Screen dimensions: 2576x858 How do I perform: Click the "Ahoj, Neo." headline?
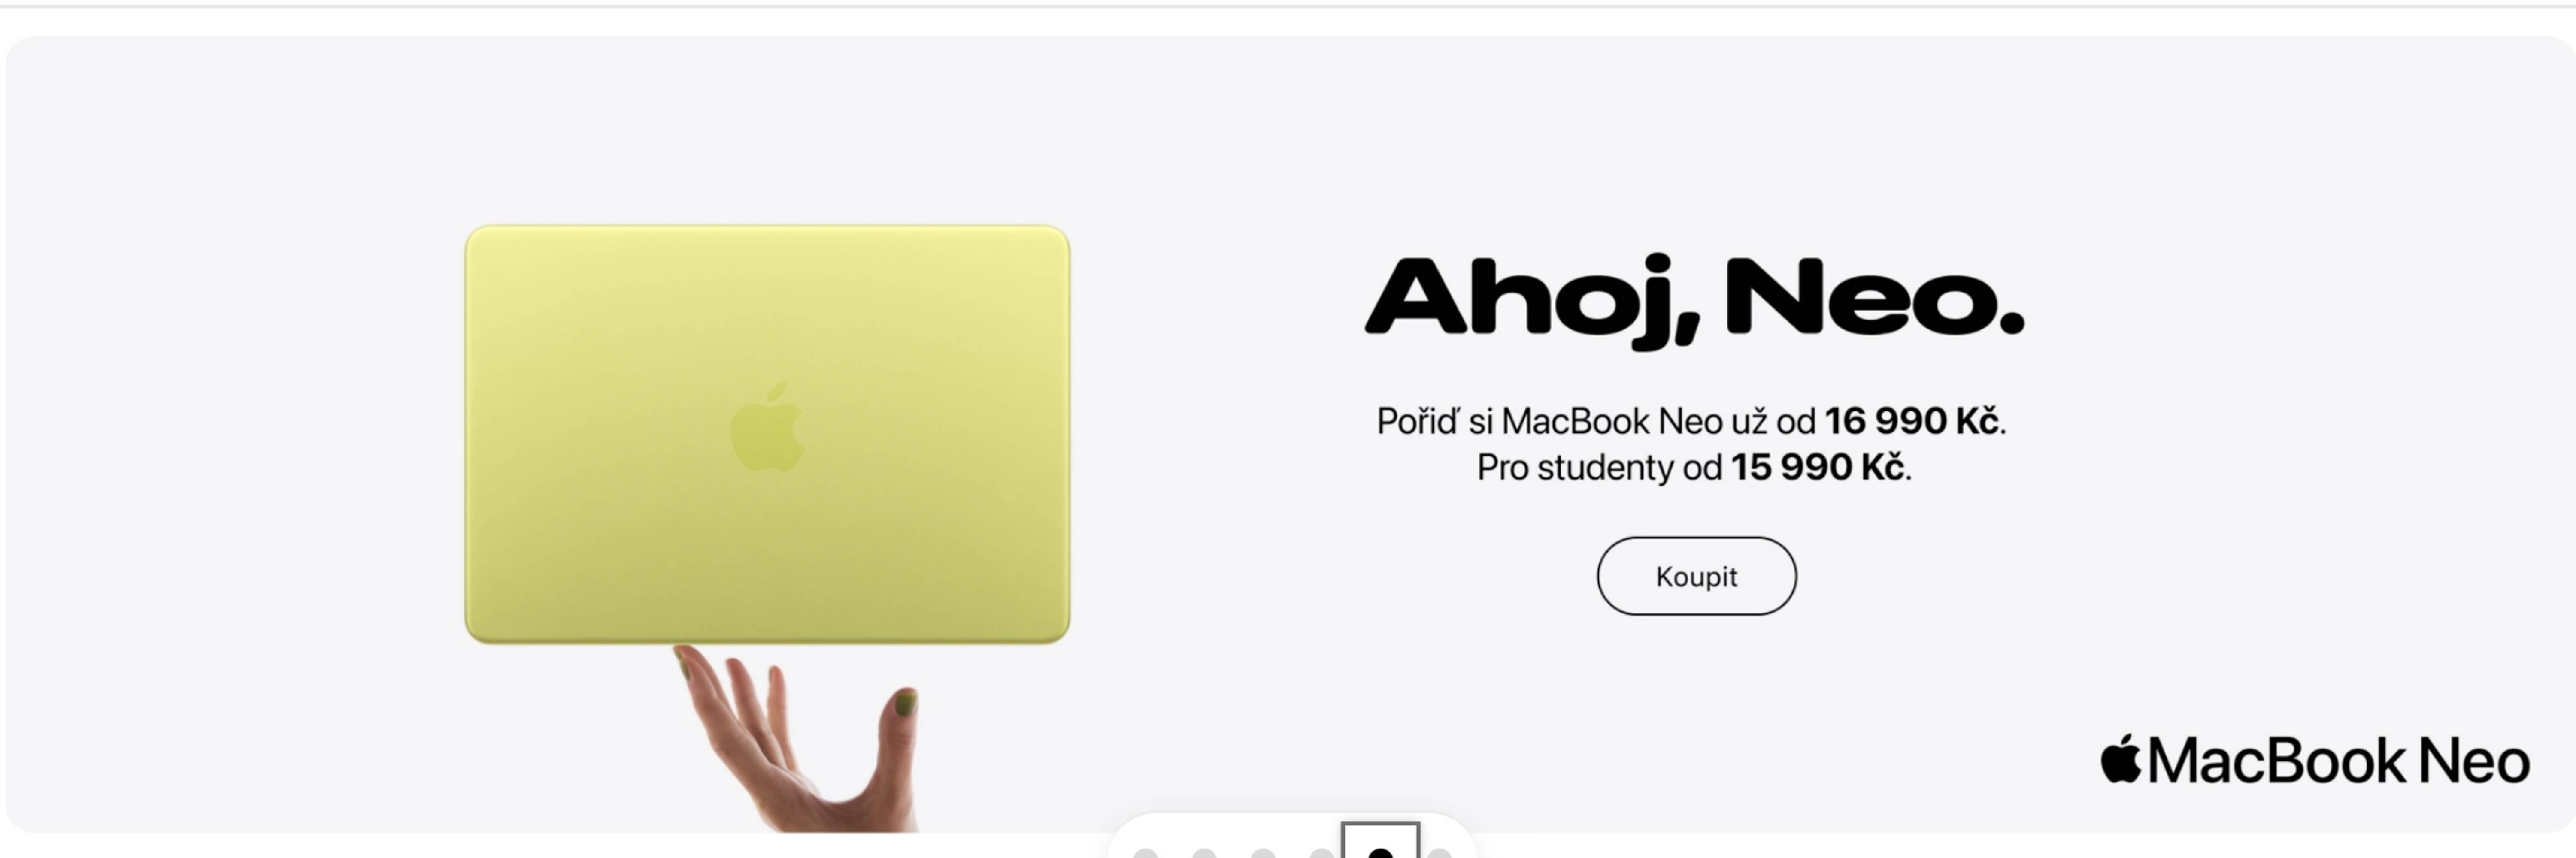[x=1695, y=299]
